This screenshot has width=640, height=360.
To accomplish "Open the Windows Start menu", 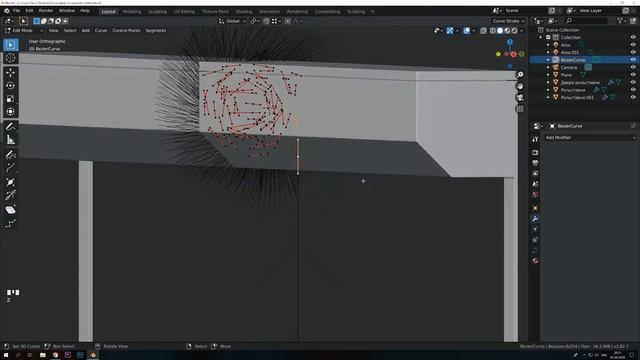I will [6, 355].
